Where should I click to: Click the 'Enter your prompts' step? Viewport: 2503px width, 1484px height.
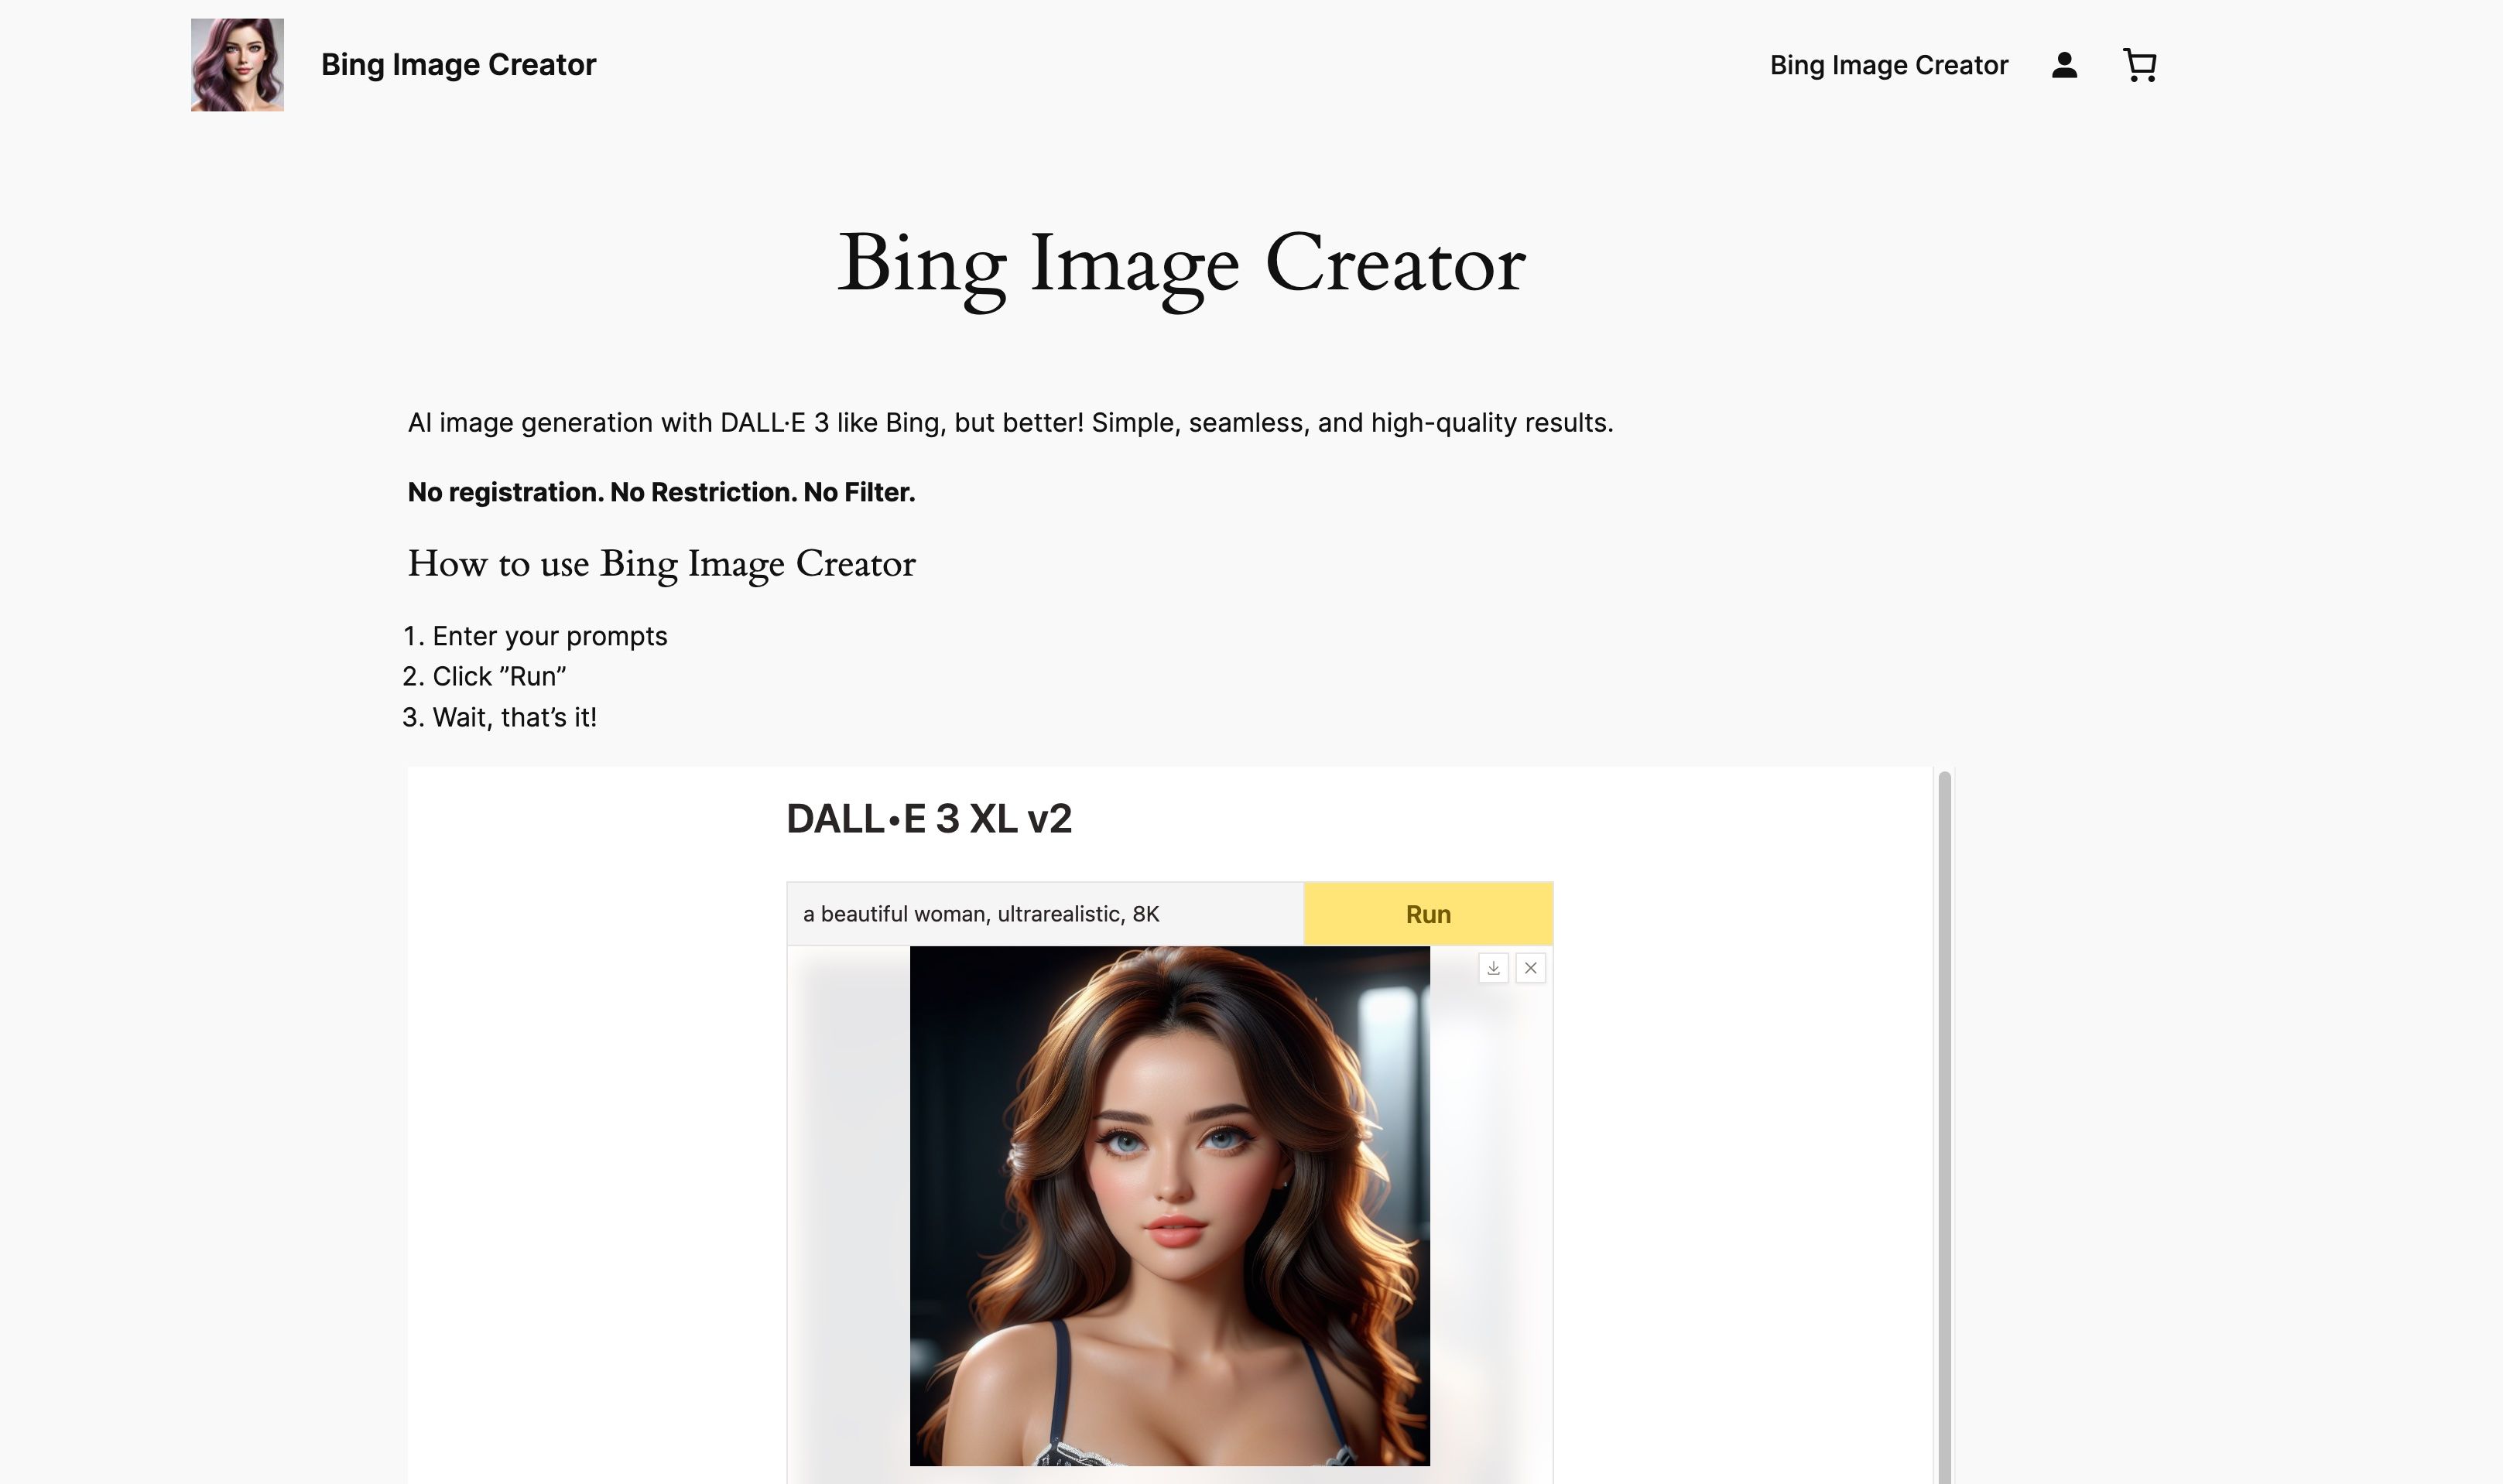click(549, 636)
